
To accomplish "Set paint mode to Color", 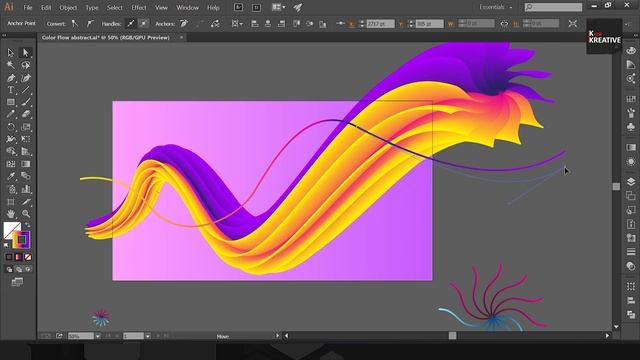I will [x=9, y=257].
